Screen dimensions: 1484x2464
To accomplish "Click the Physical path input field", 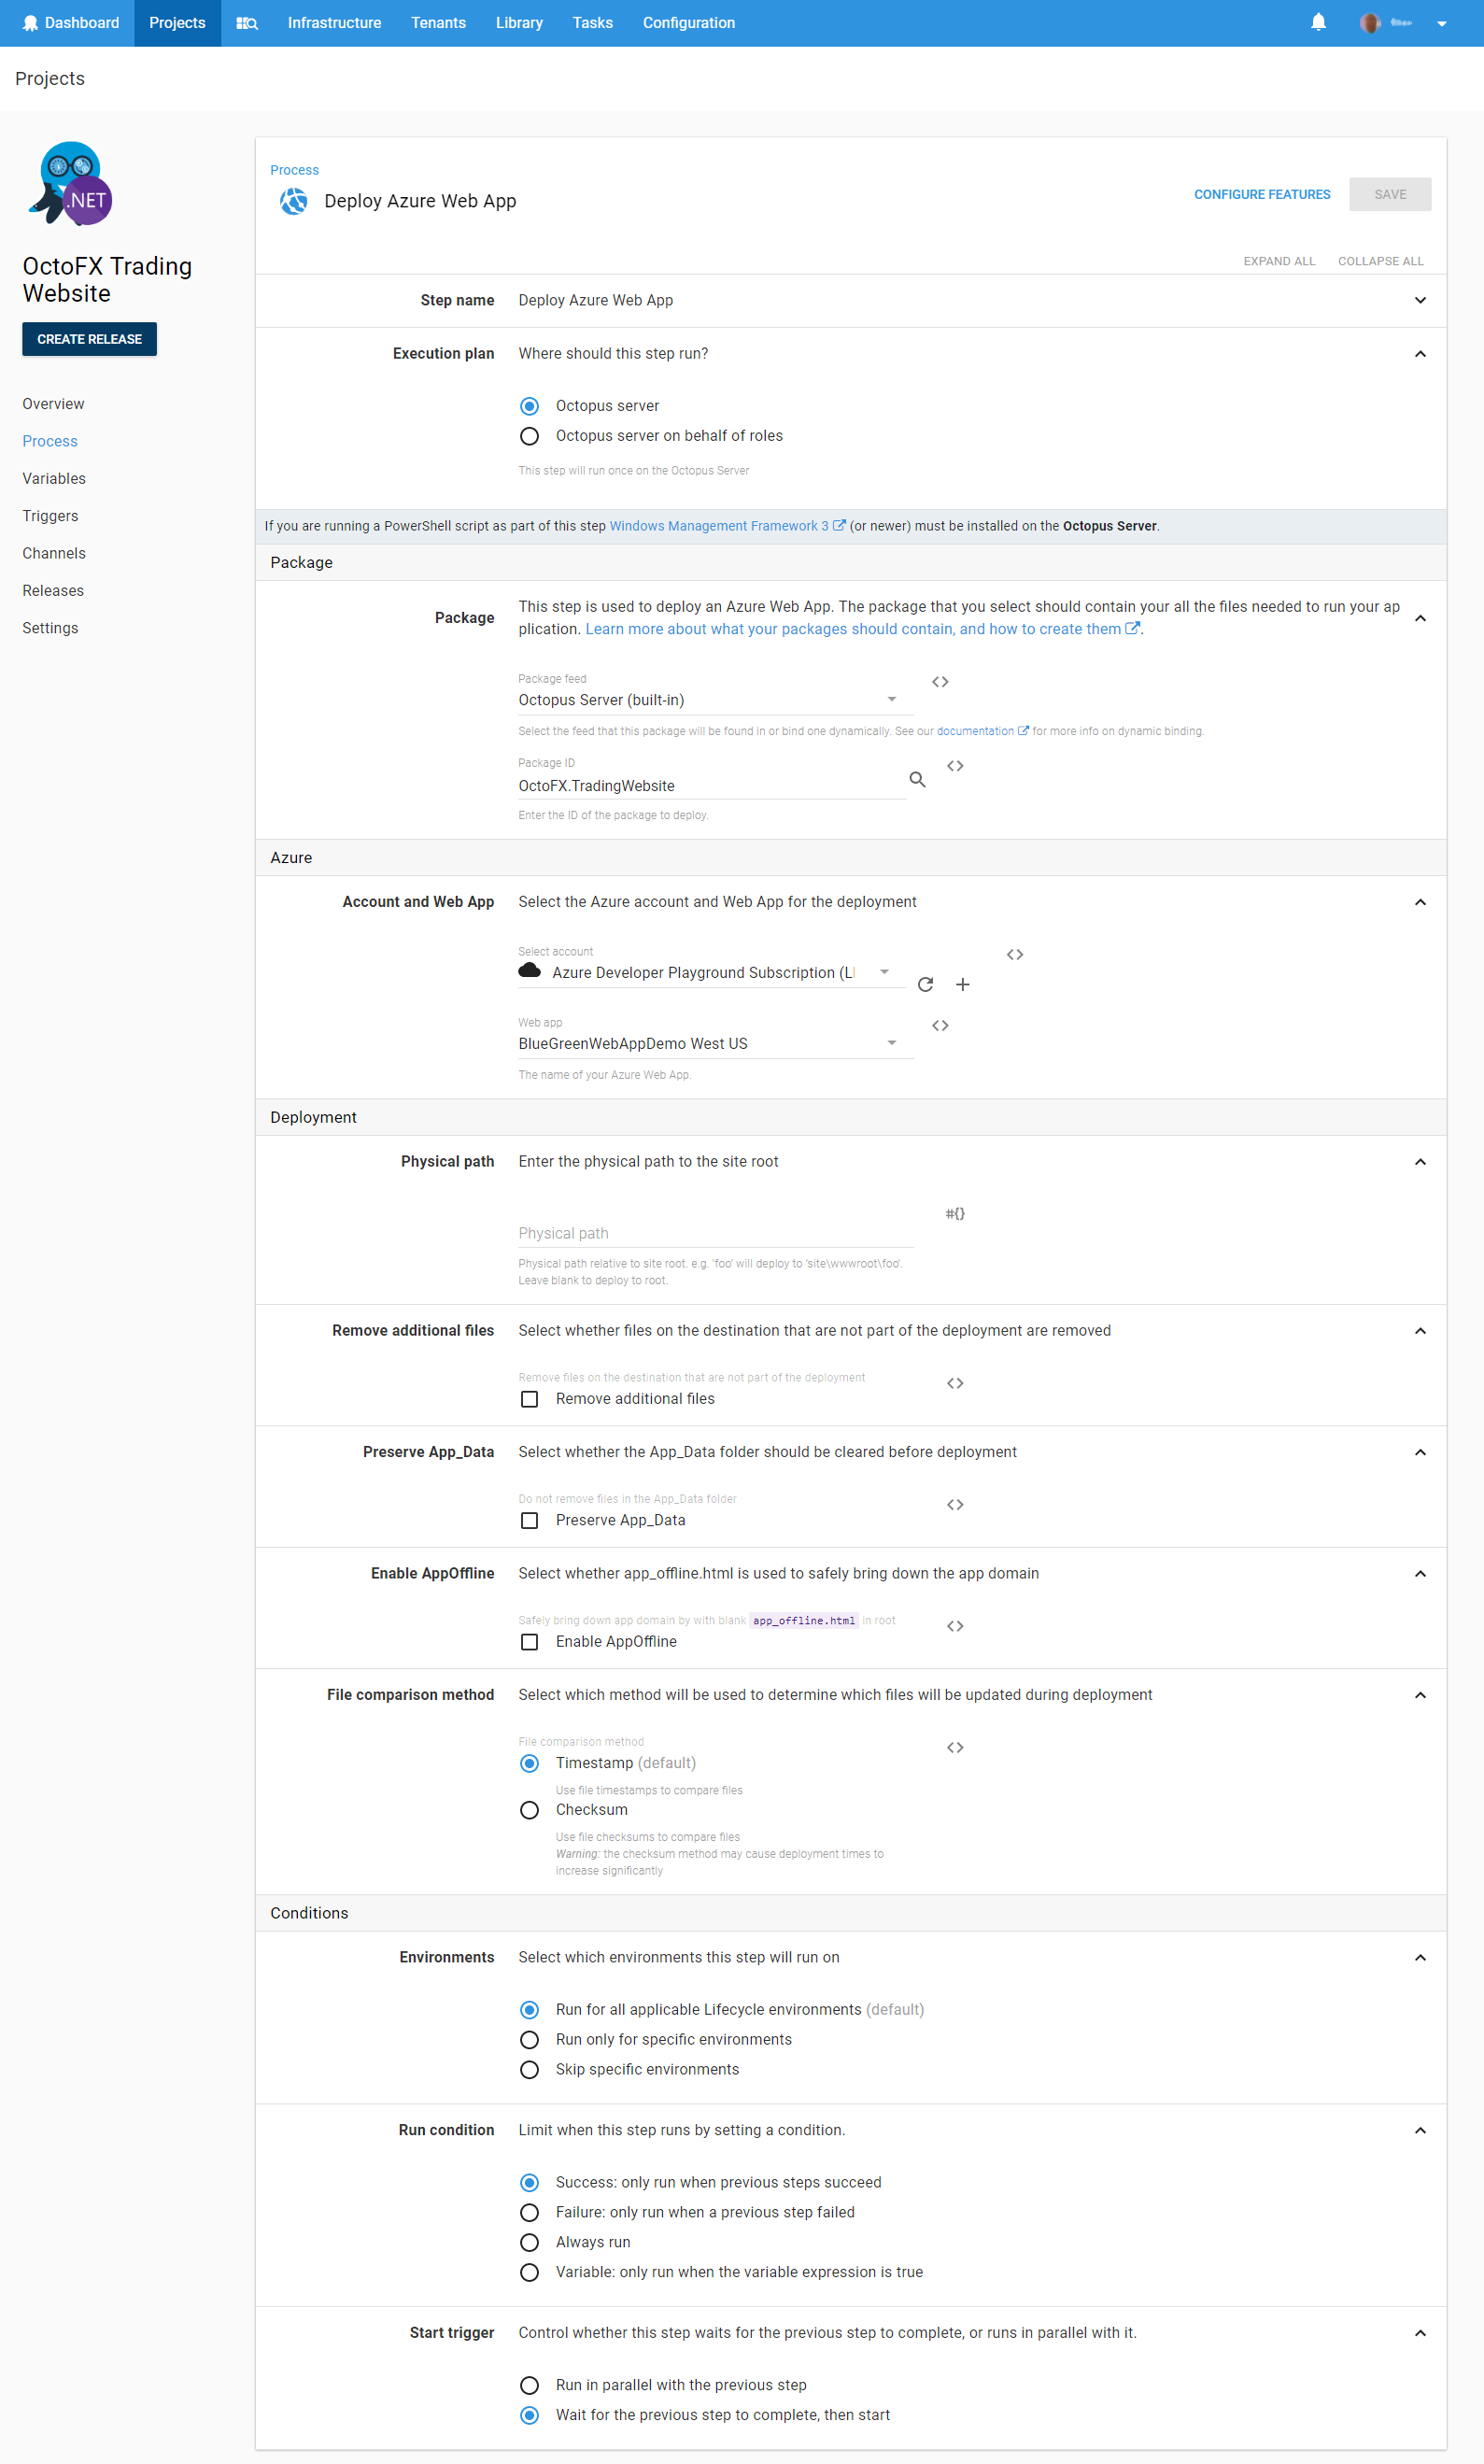I will pos(715,1233).
